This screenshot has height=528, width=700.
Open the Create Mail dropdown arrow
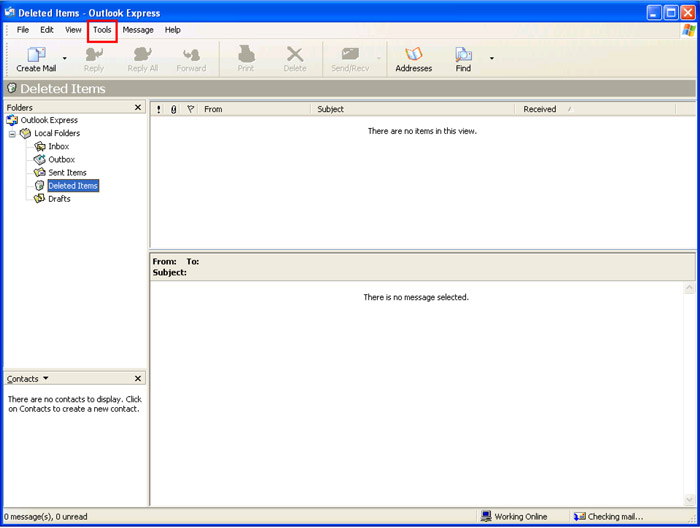tap(65, 59)
